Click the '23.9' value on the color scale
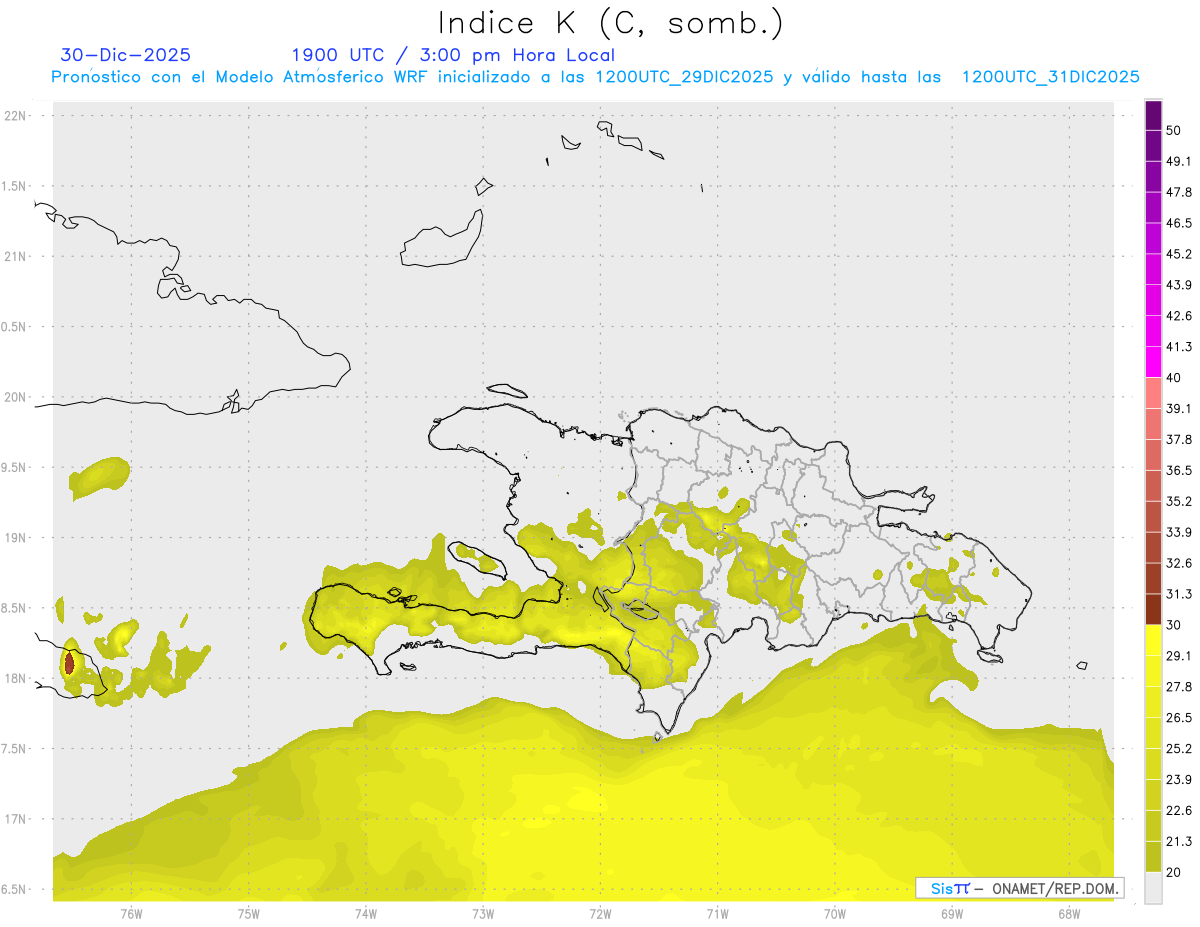The height and width of the screenshot is (927, 1200). pyautogui.click(x=1179, y=780)
